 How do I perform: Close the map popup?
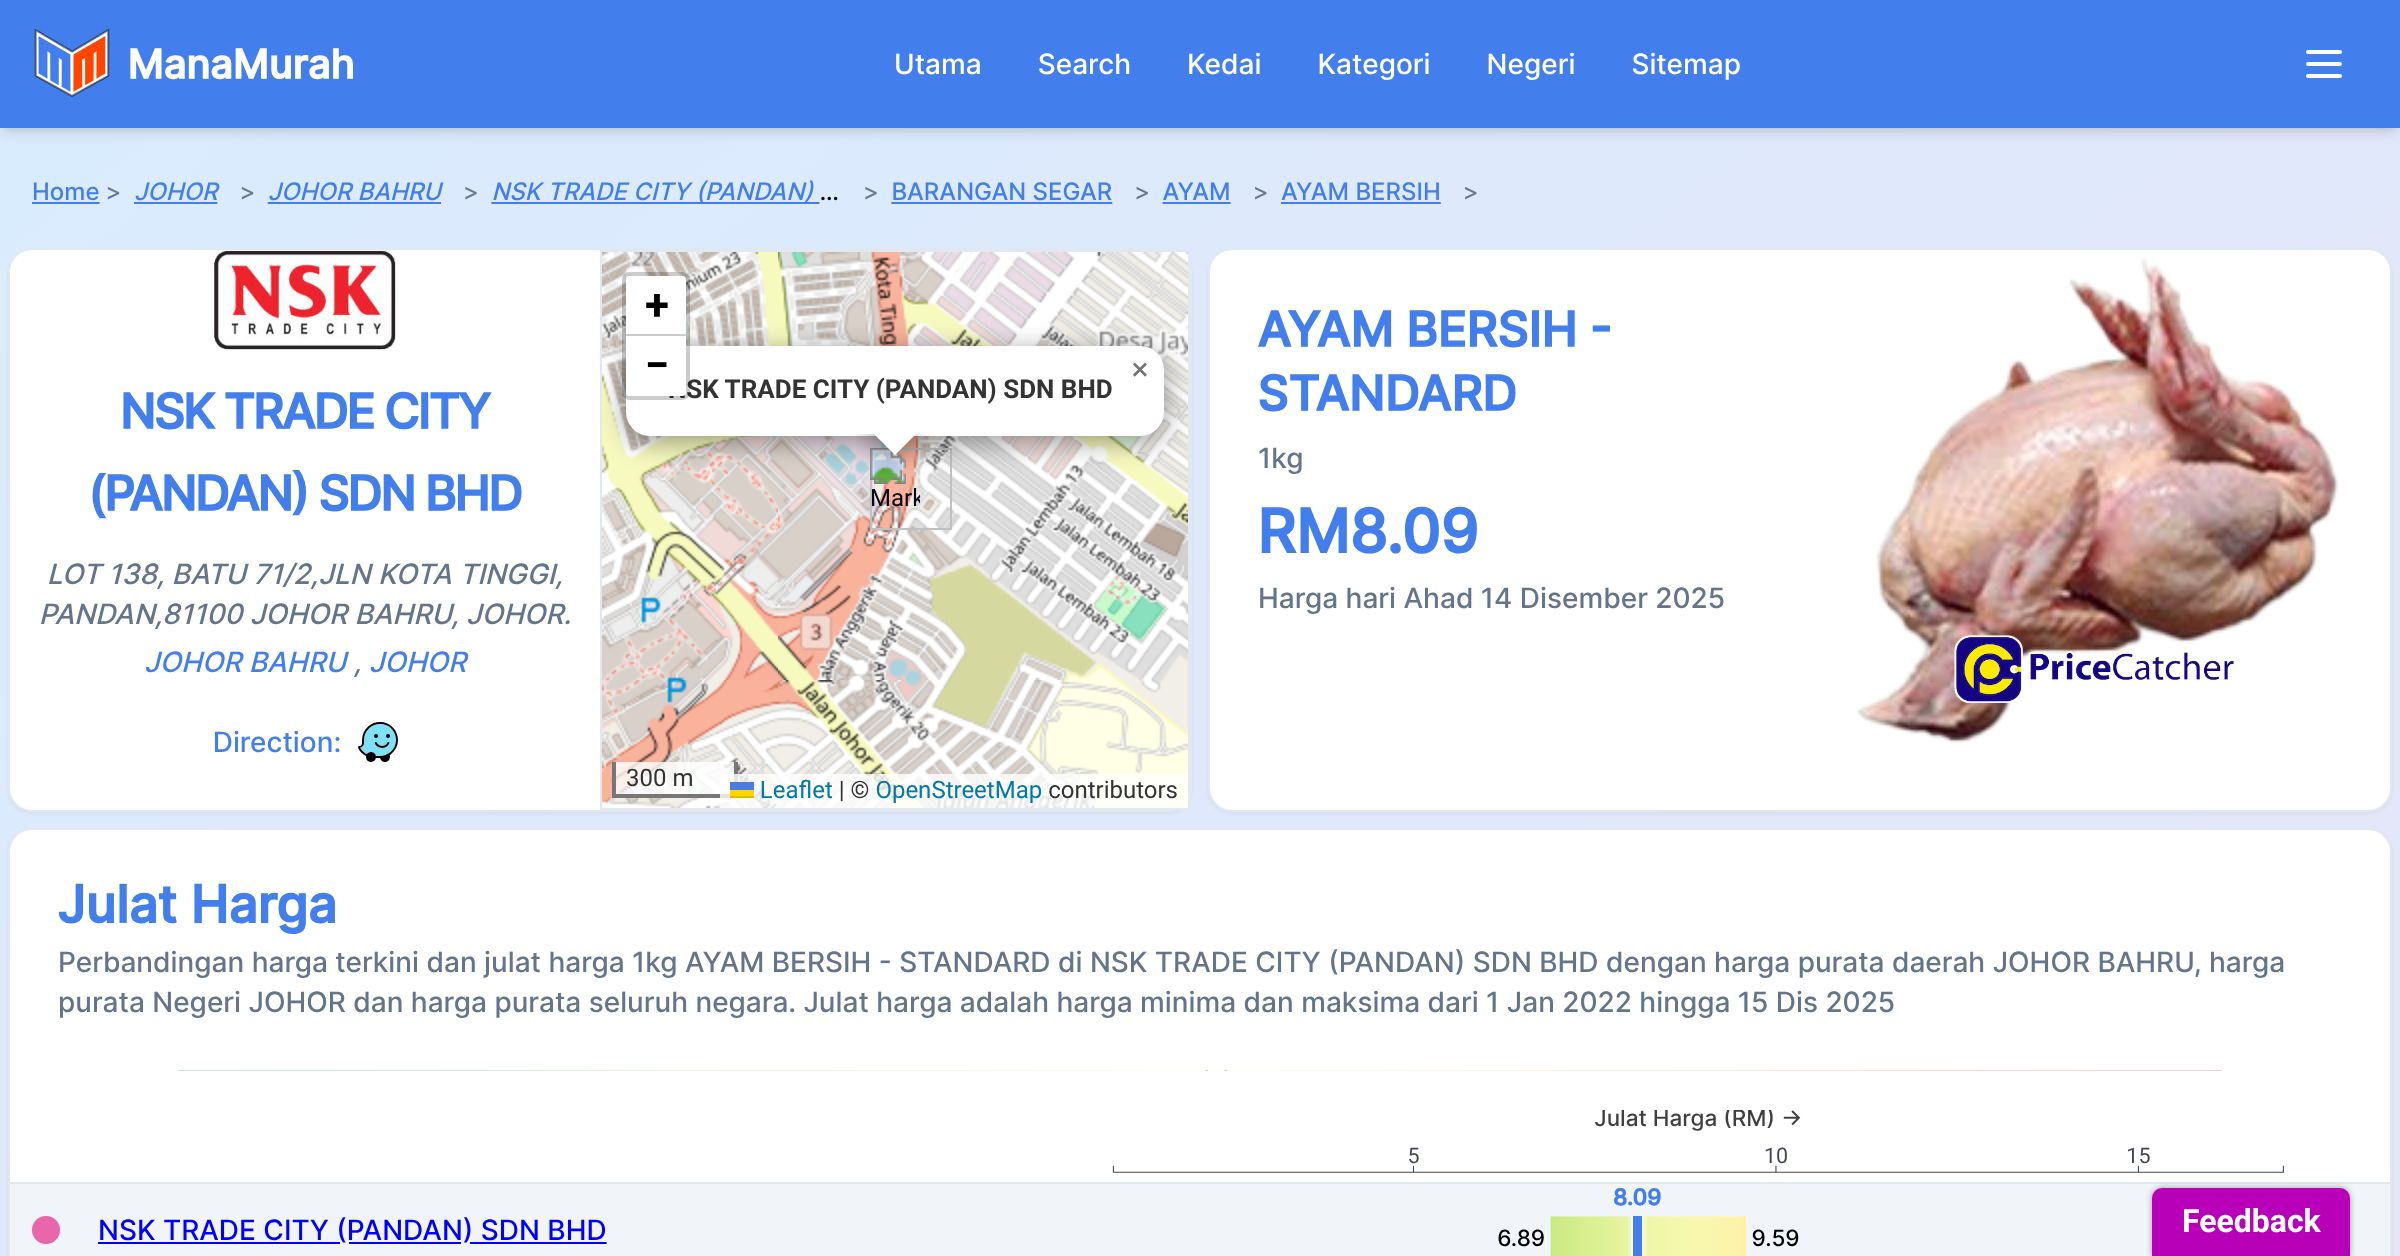1139,370
